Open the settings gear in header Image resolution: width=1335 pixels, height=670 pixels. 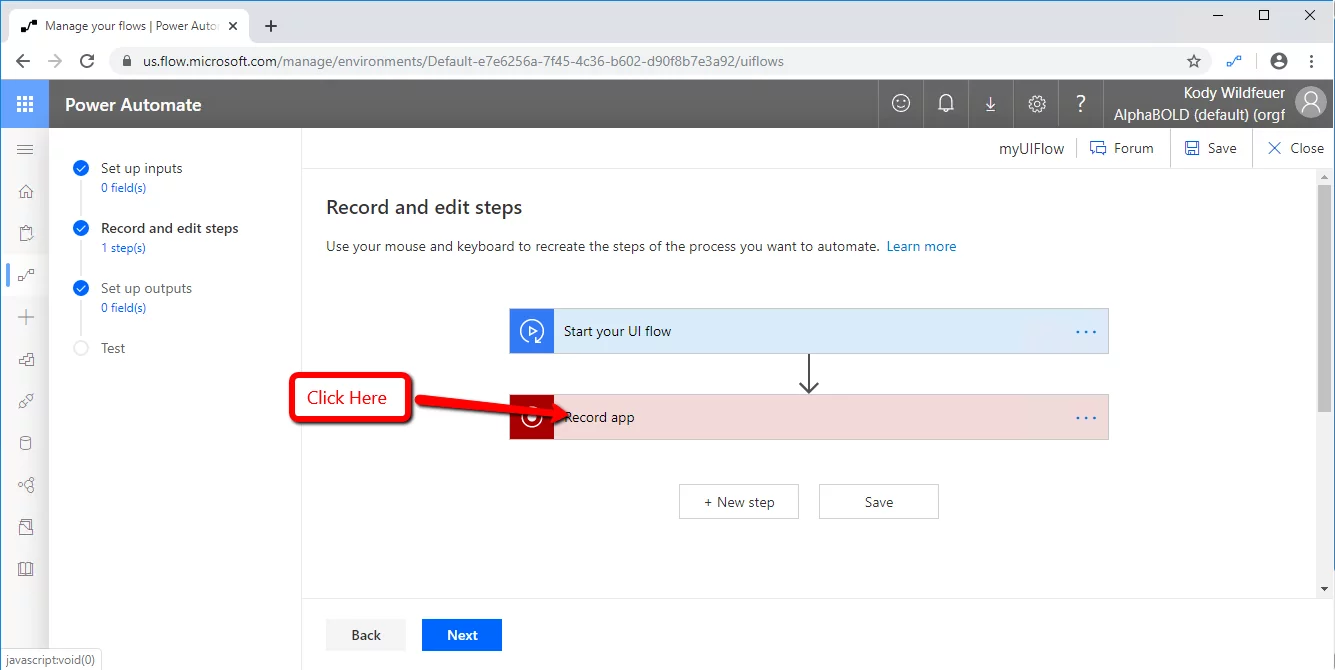pyautogui.click(x=1036, y=103)
